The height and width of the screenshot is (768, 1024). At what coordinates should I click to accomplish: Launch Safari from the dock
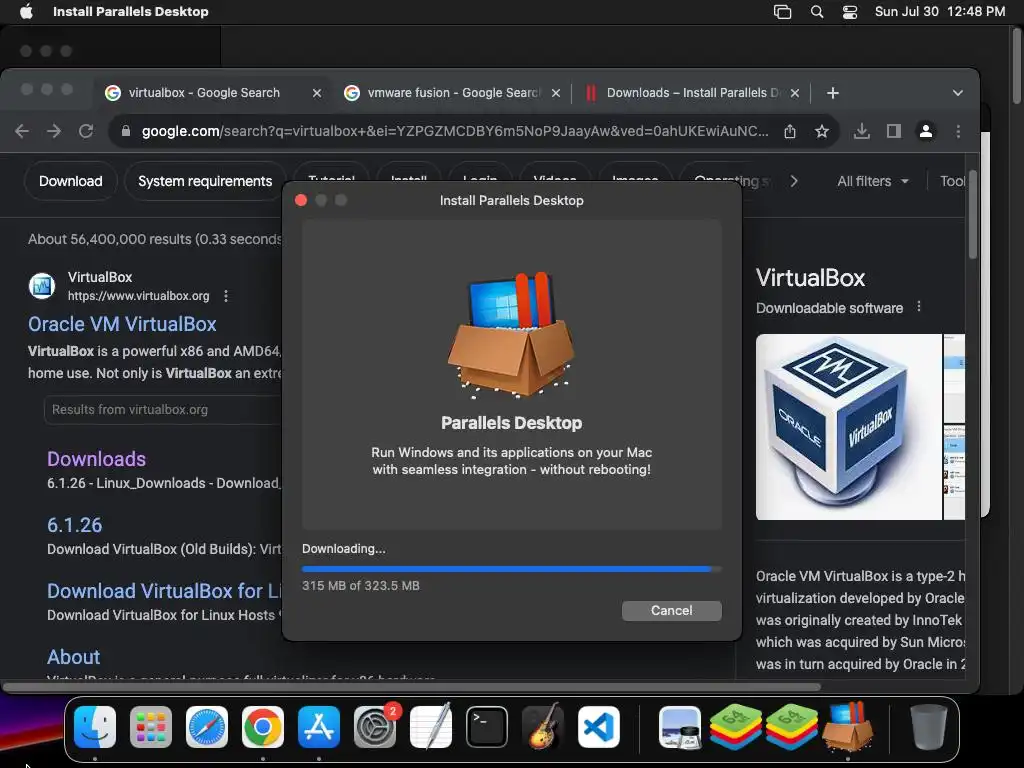207,727
